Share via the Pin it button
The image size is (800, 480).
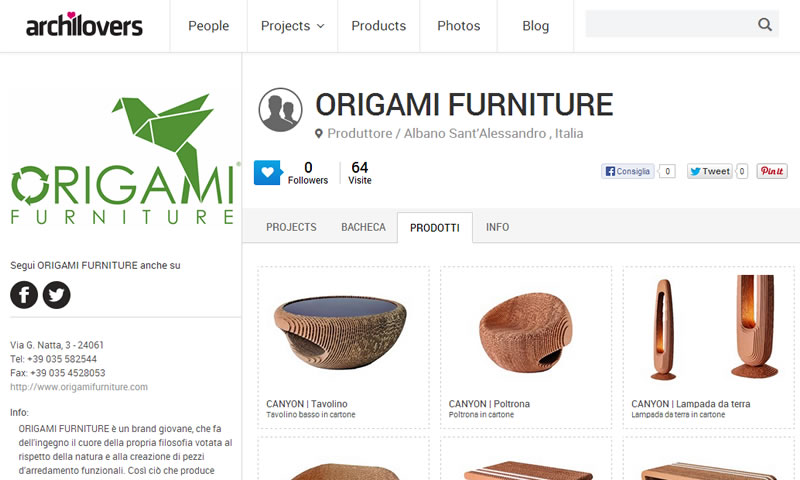pyautogui.click(x=772, y=171)
